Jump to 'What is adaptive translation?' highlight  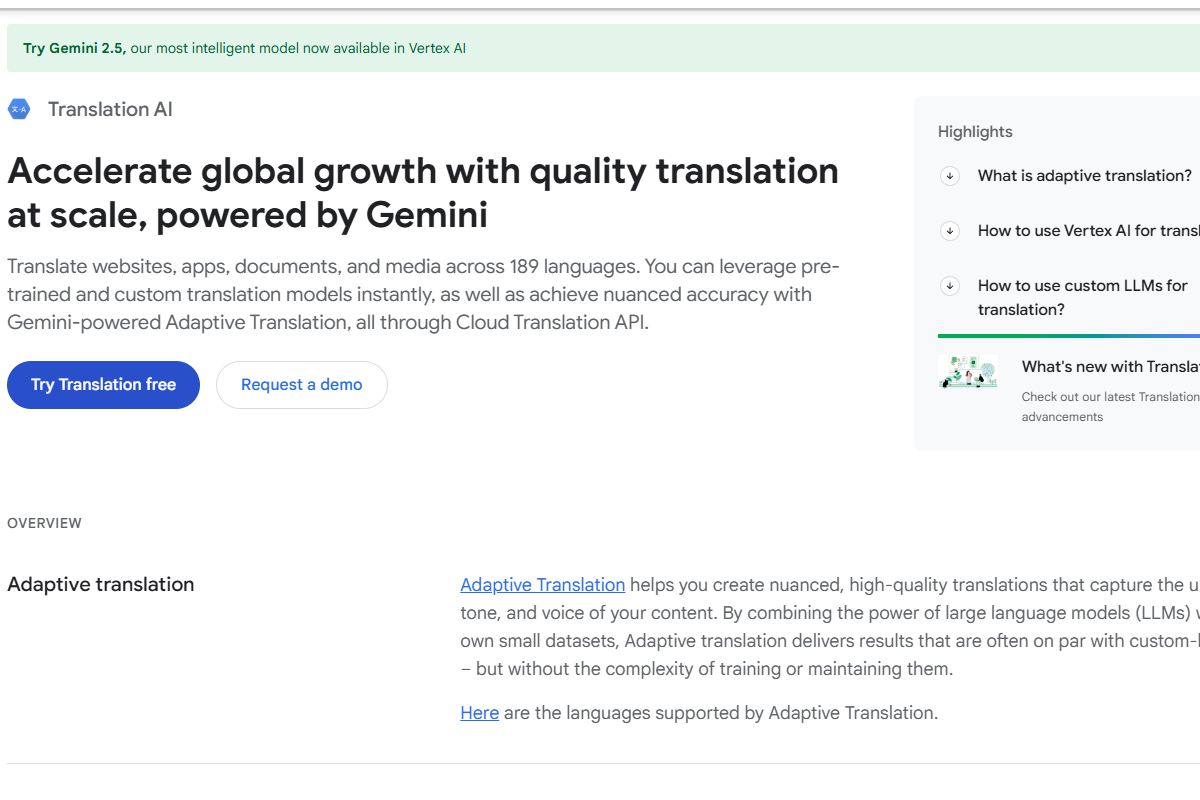[1085, 176]
